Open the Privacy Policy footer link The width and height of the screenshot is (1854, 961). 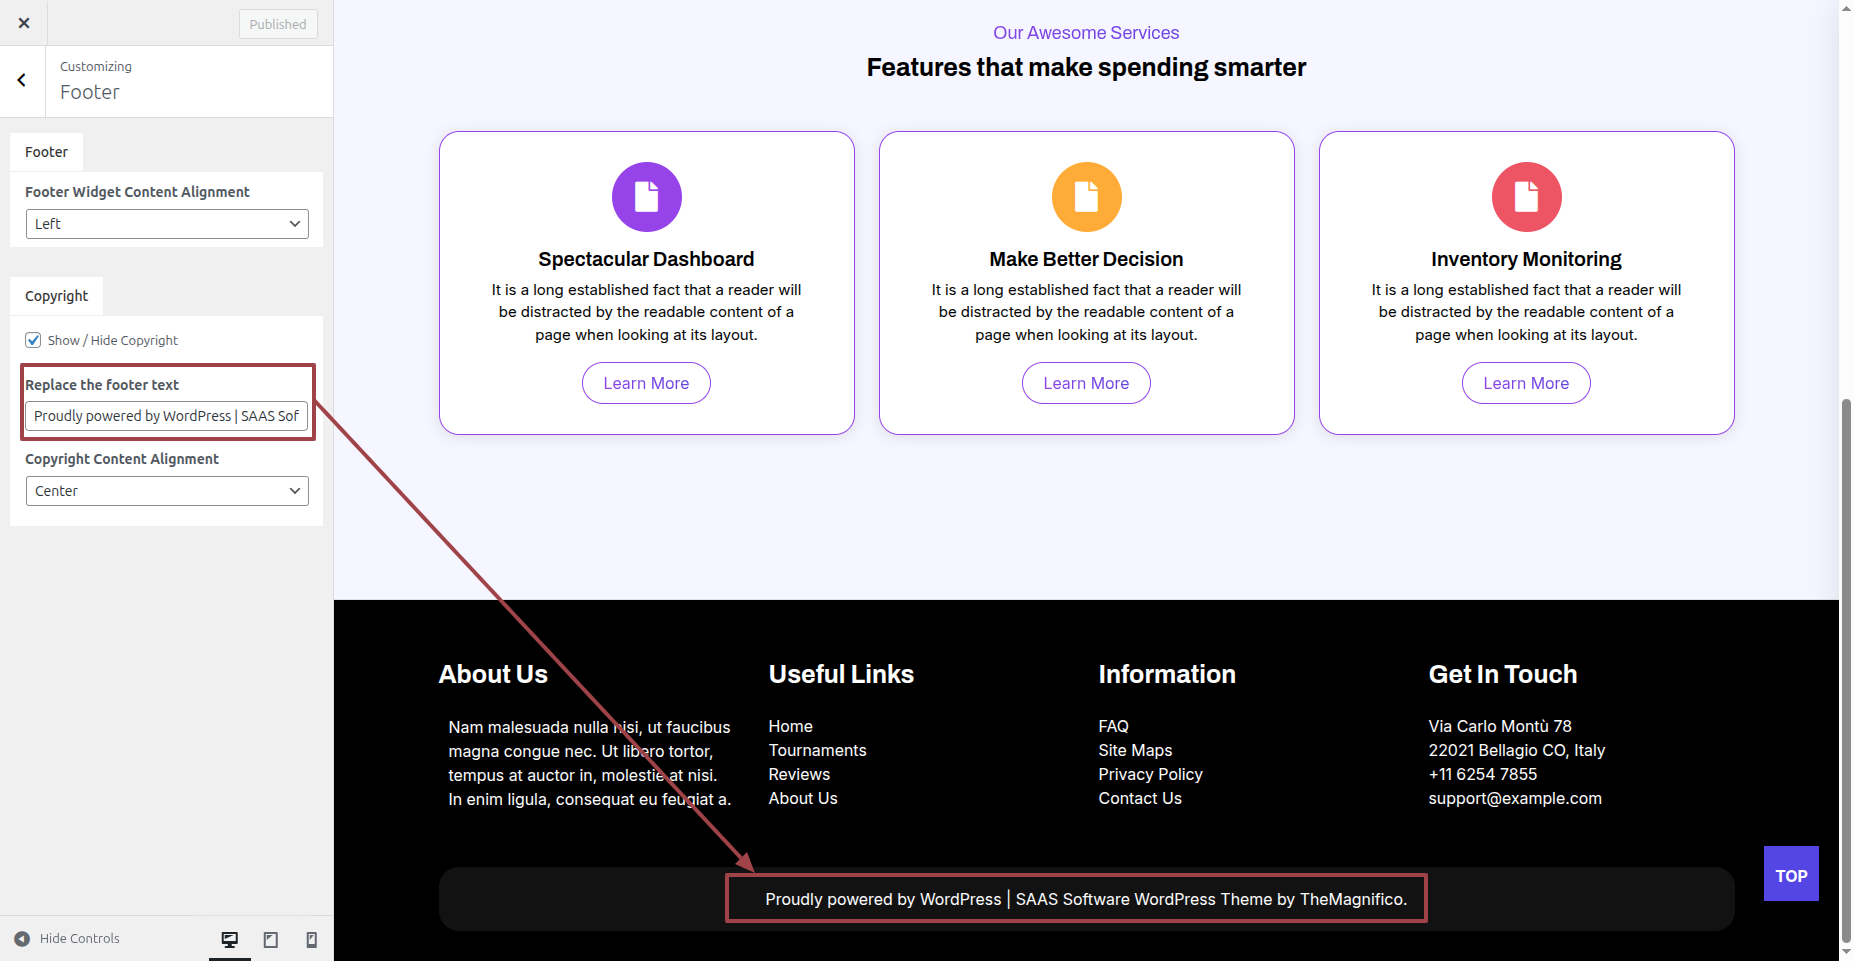[1150, 774]
